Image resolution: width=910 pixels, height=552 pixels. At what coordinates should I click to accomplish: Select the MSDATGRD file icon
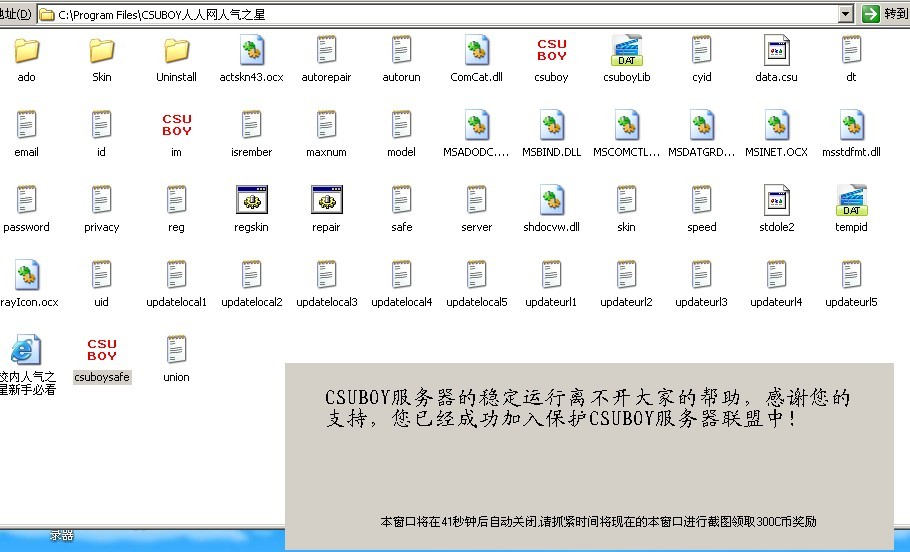pos(701,126)
